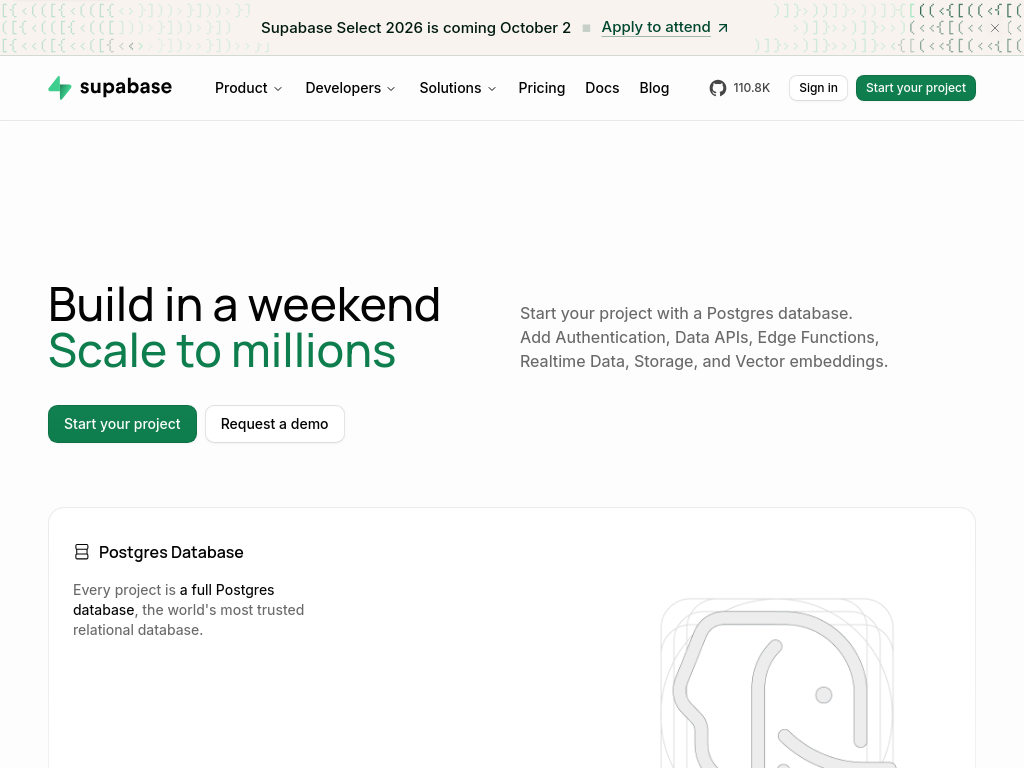Viewport: 1024px width, 768px height.
Task: Expand the Developers dropdown menu
Action: click(x=350, y=88)
